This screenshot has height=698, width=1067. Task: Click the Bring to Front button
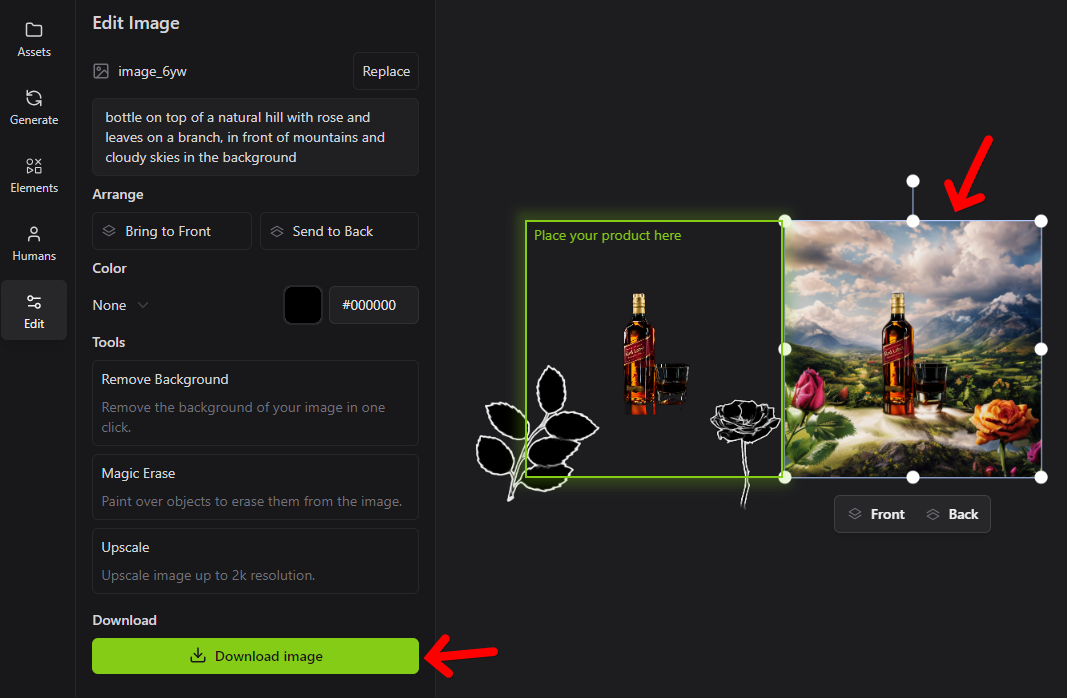(172, 231)
